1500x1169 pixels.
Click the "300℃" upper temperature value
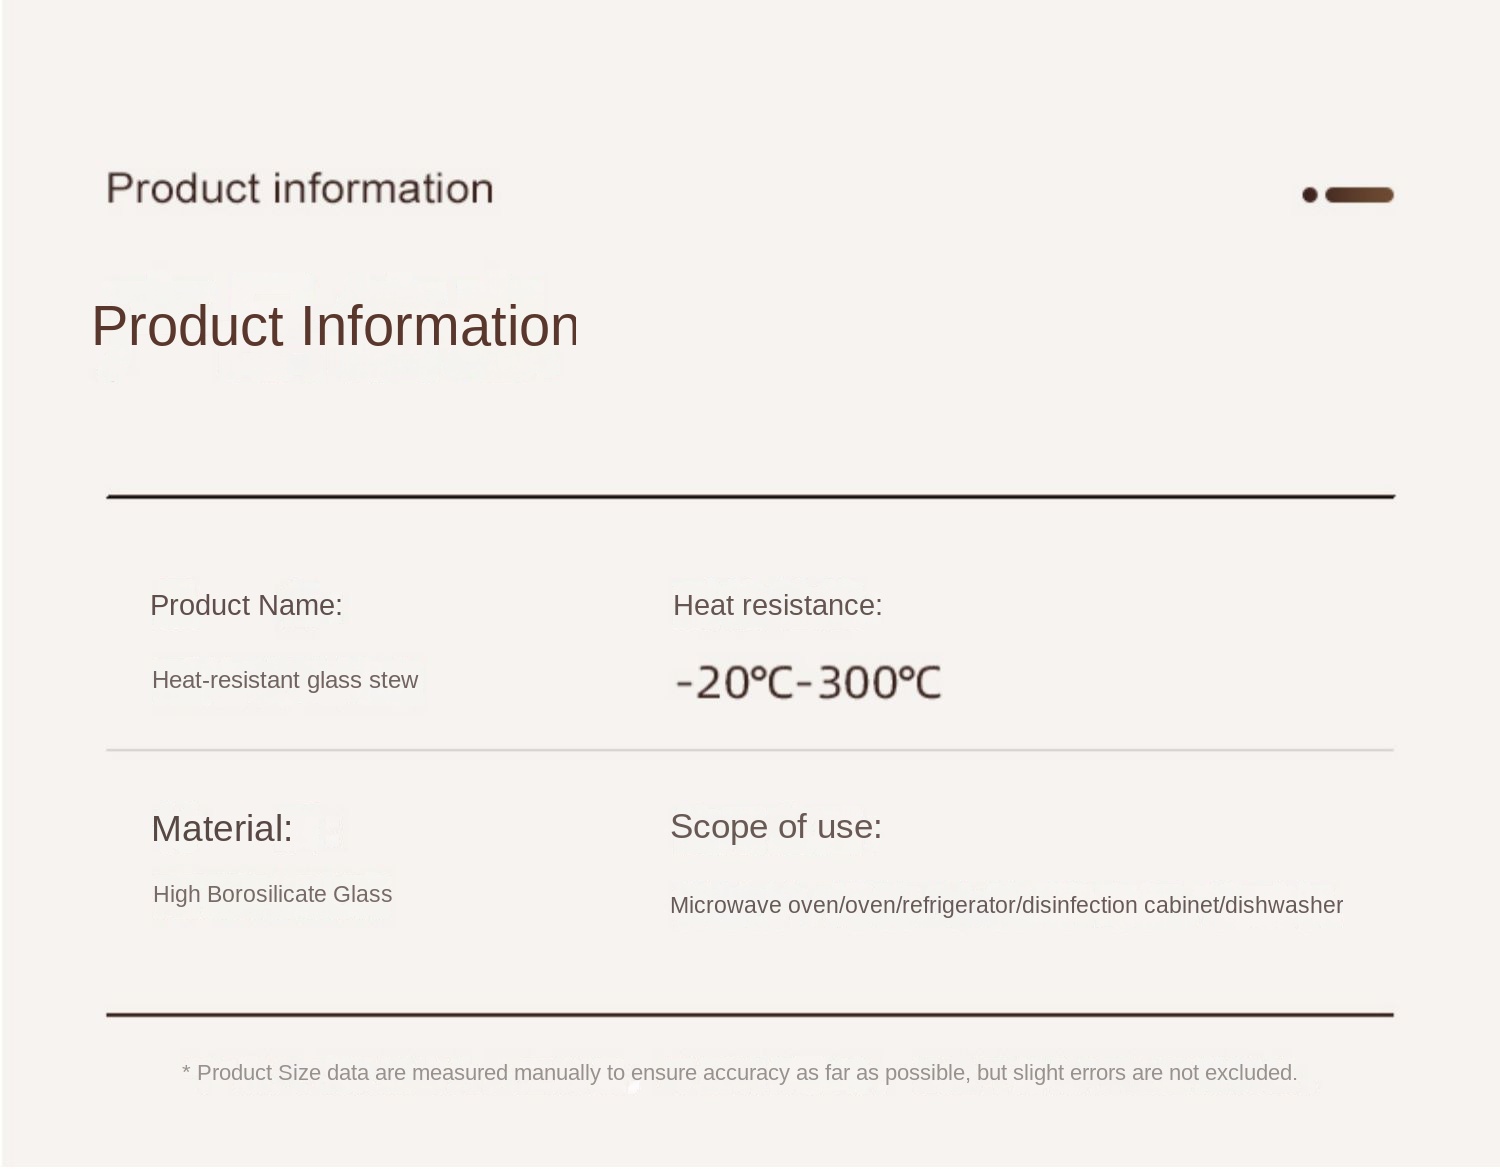(x=879, y=683)
